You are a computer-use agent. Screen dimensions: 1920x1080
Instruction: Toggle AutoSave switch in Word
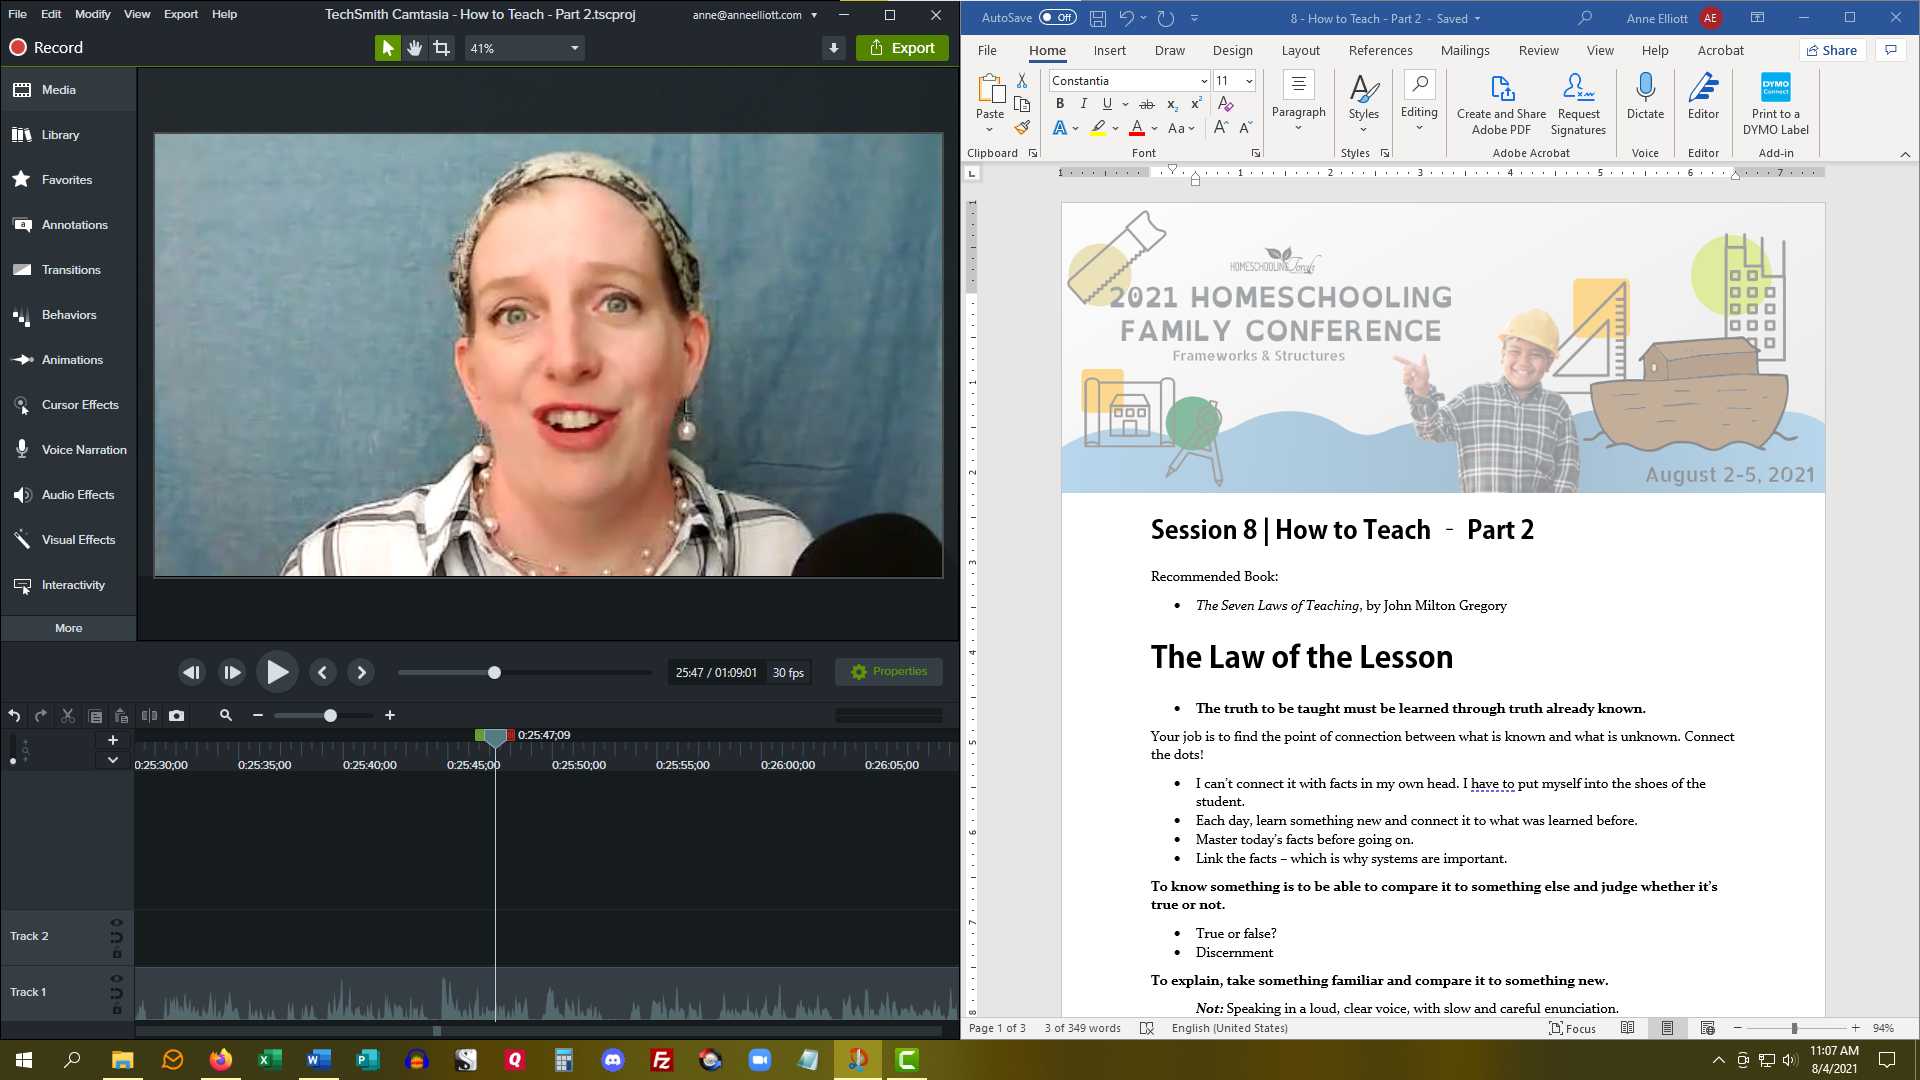[1057, 18]
